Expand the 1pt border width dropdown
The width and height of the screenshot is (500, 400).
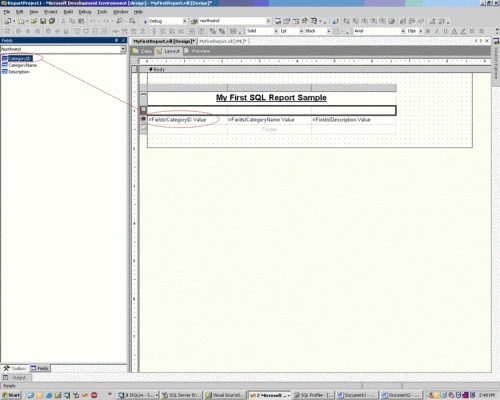[301, 31]
